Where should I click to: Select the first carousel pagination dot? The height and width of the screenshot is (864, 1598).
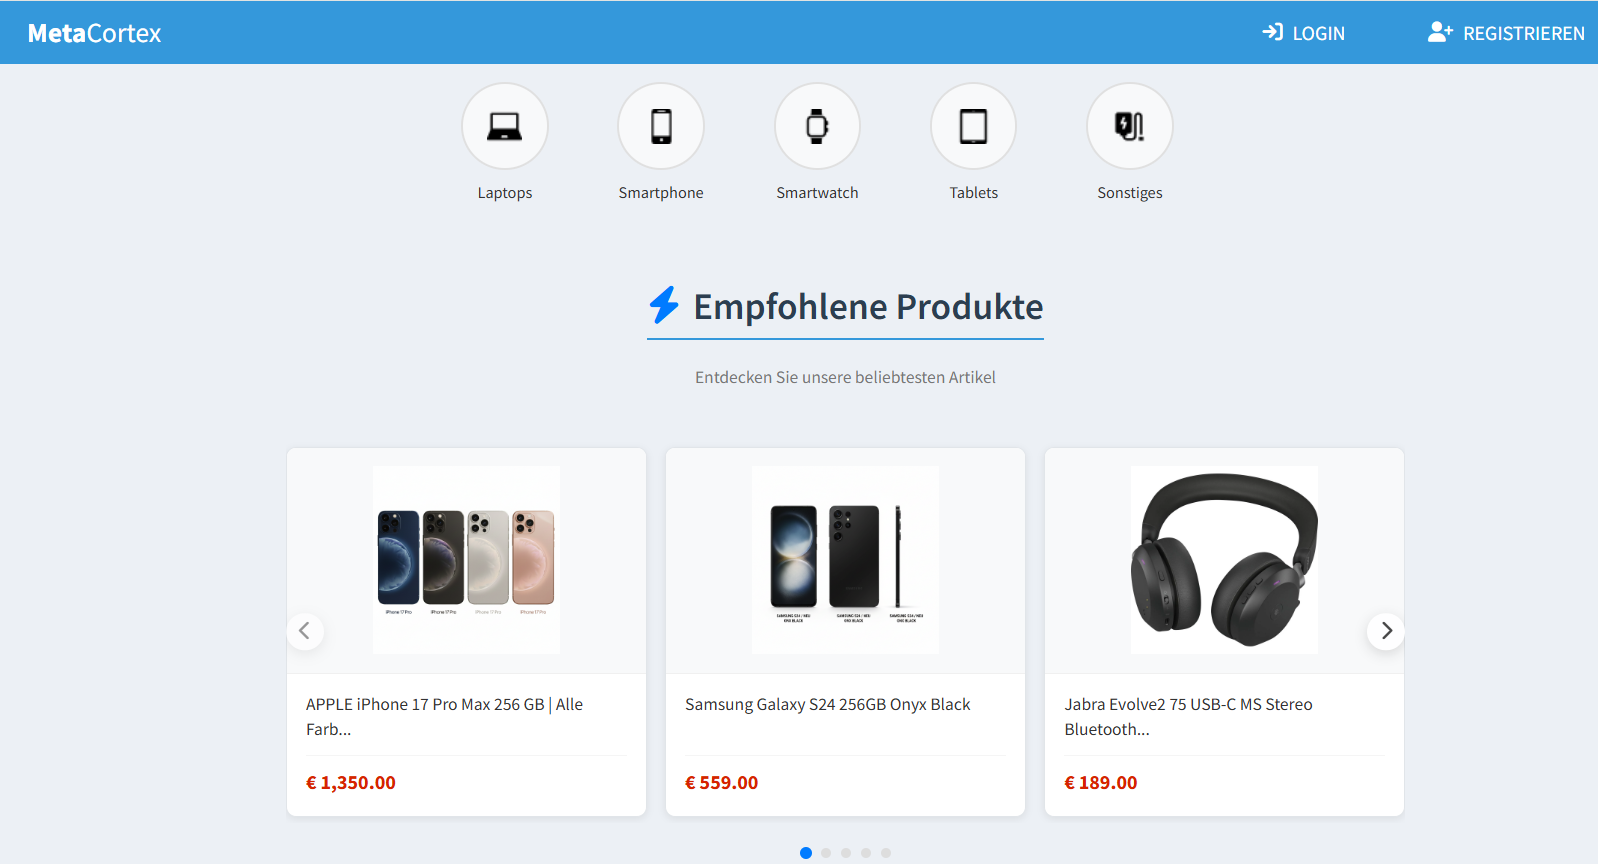pyautogui.click(x=806, y=853)
